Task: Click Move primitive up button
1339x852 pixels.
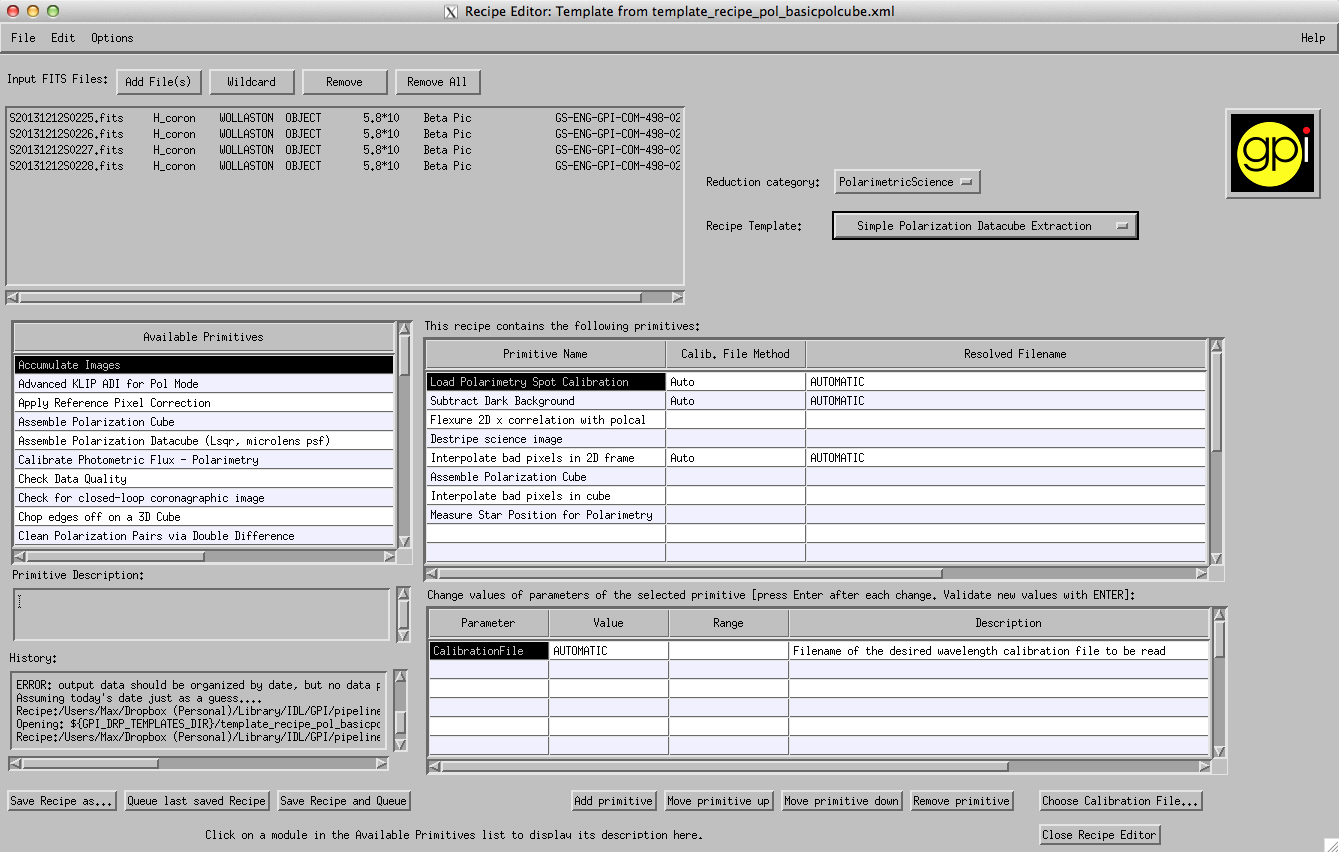Action: click(718, 801)
